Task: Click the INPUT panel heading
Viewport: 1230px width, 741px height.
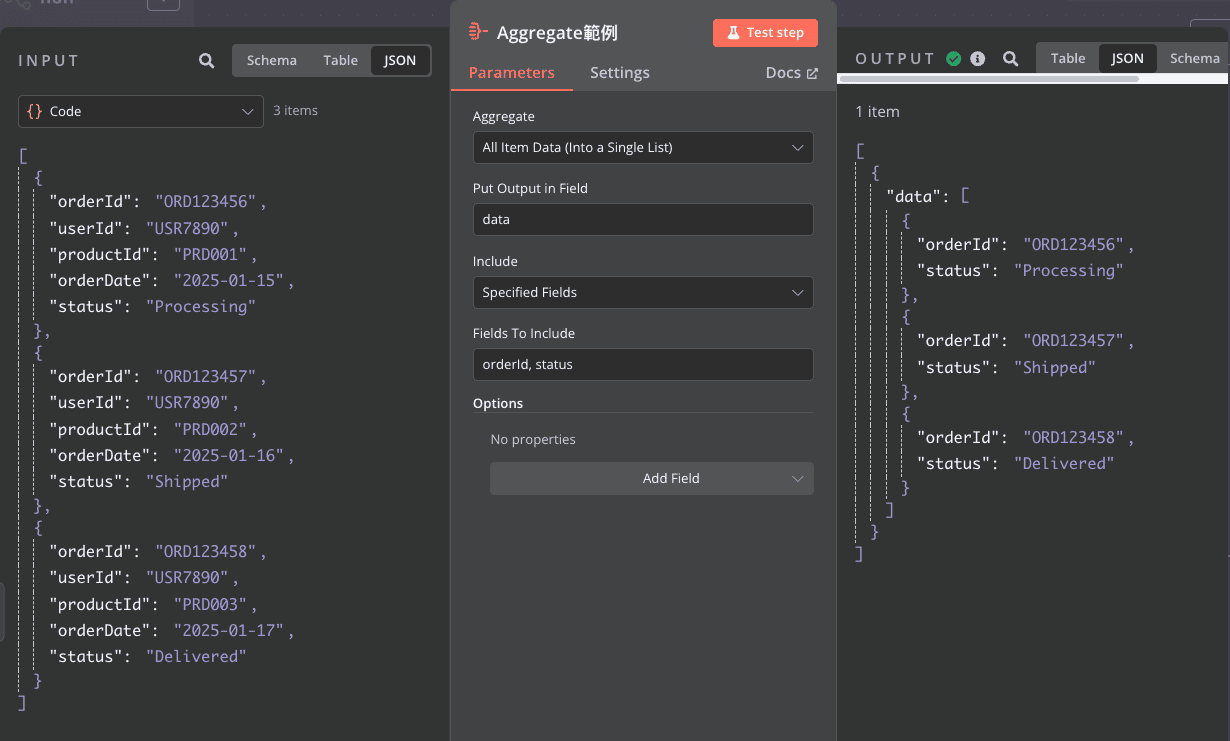Action: click(48, 61)
